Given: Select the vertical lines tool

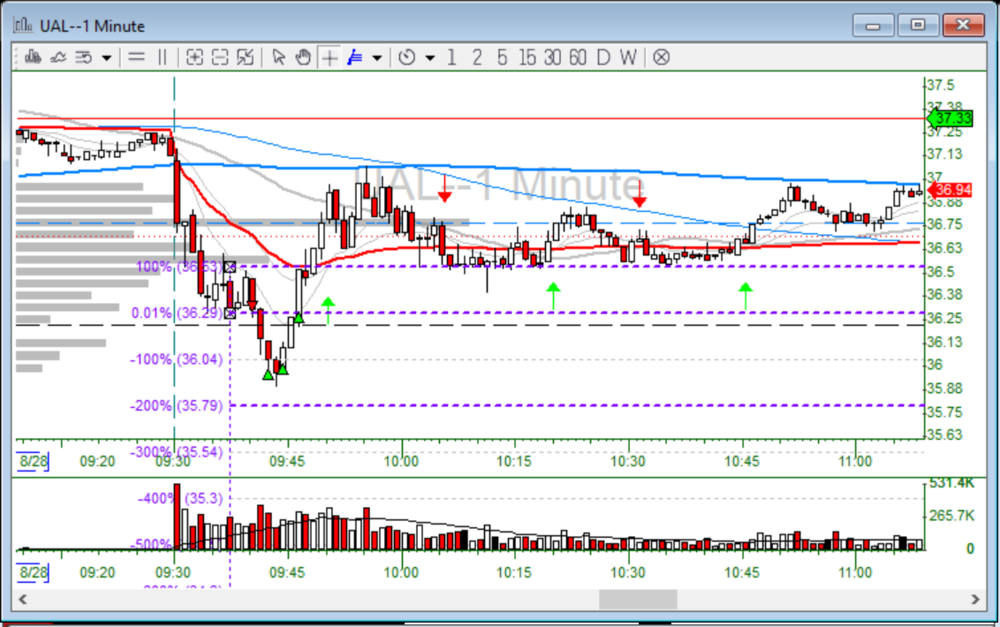Looking at the screenshot, I should coord(162,57).
